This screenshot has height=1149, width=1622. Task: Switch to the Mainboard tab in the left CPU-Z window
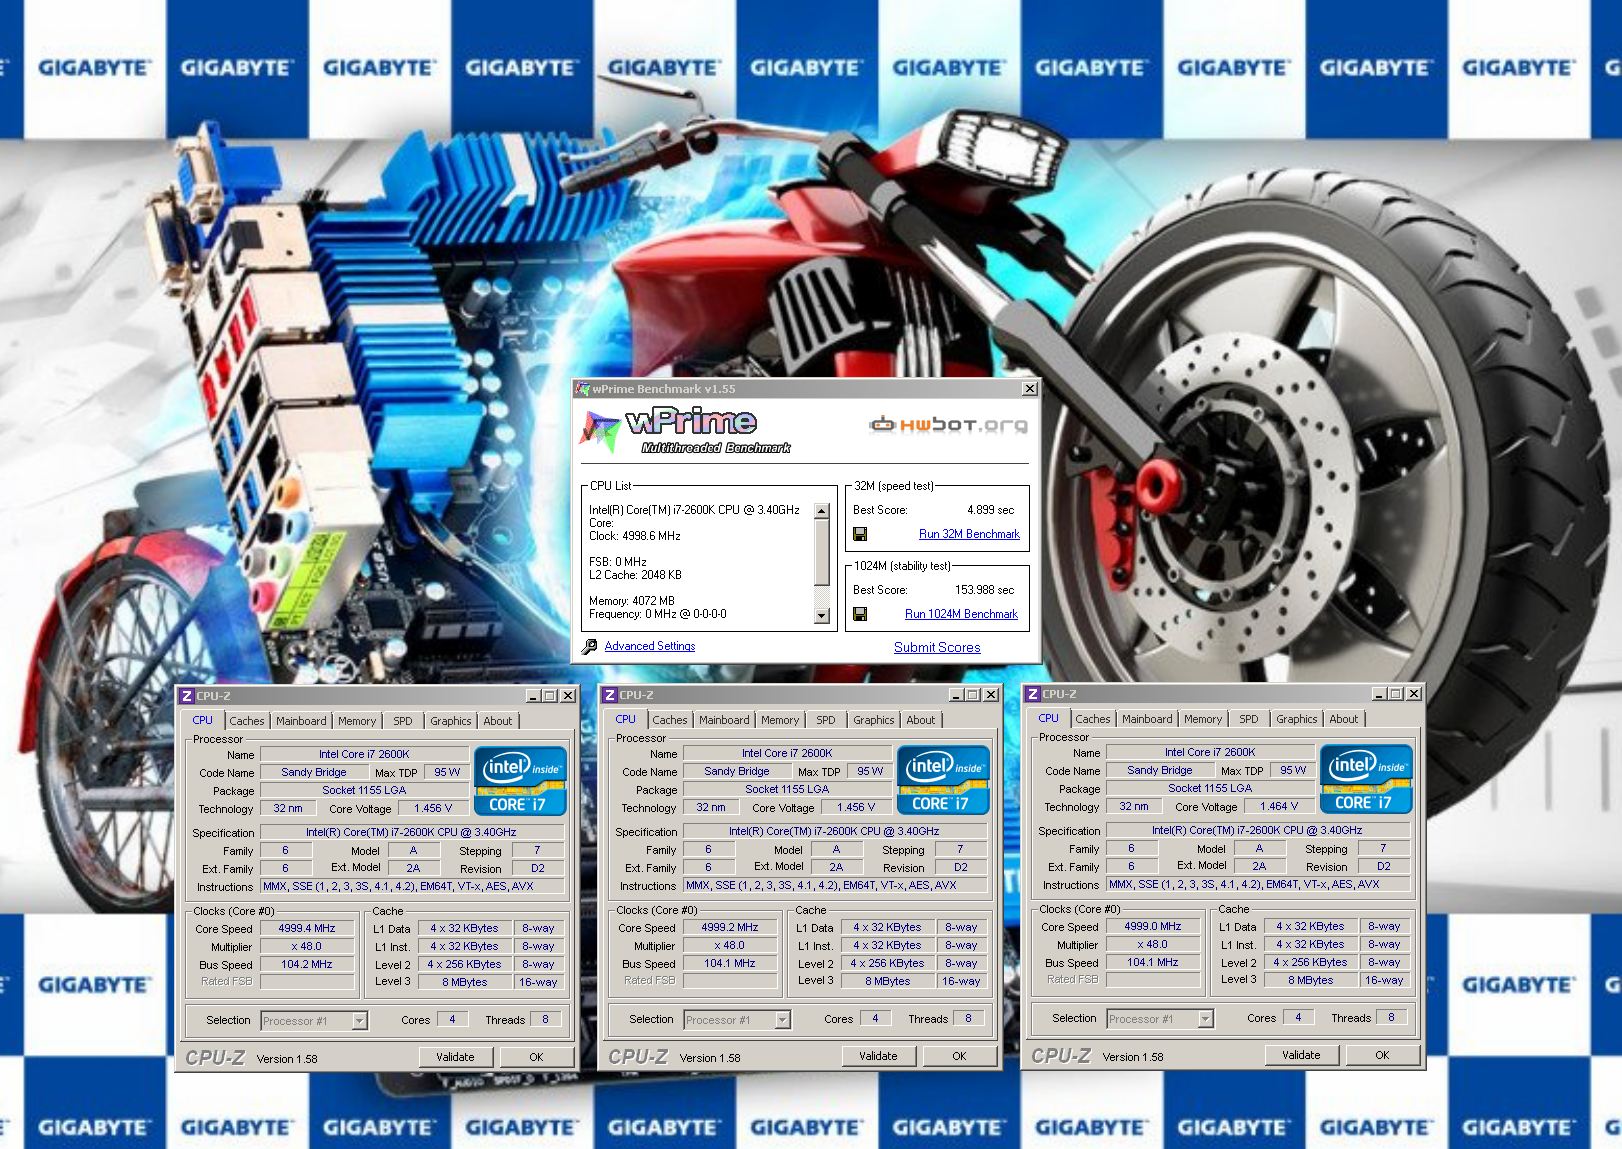[301, 721]
